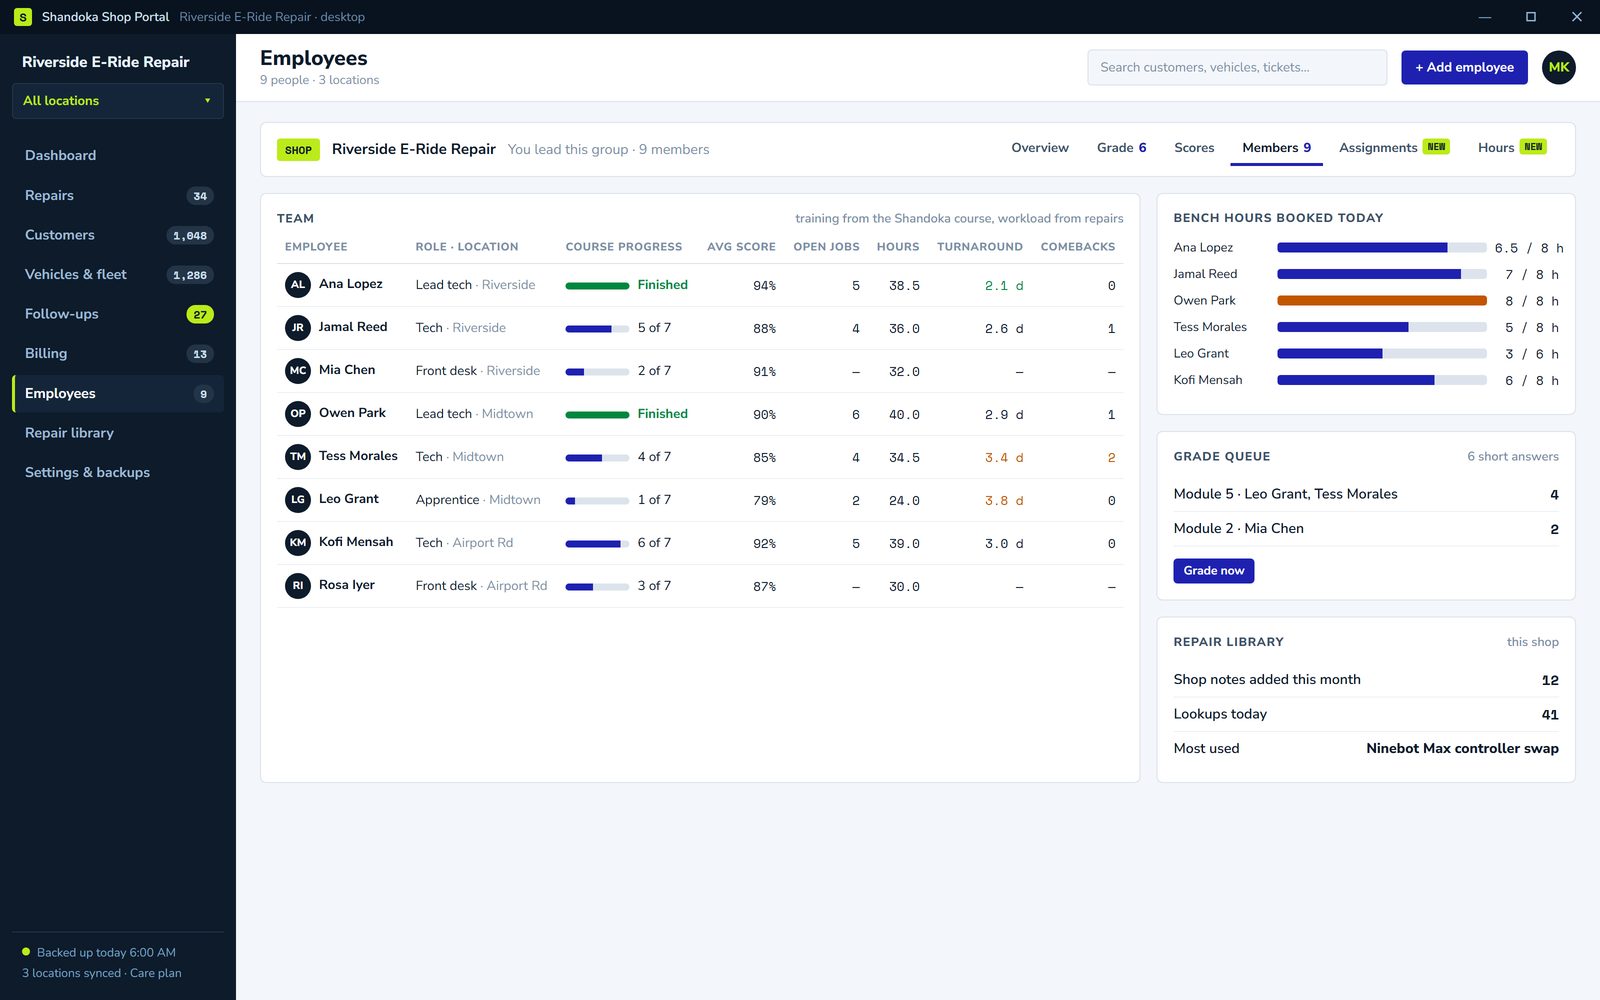Click the Module 2 · Mia Chen row
The height and width of the screenshot is (1000, 1600).
tap(1366, 529)
